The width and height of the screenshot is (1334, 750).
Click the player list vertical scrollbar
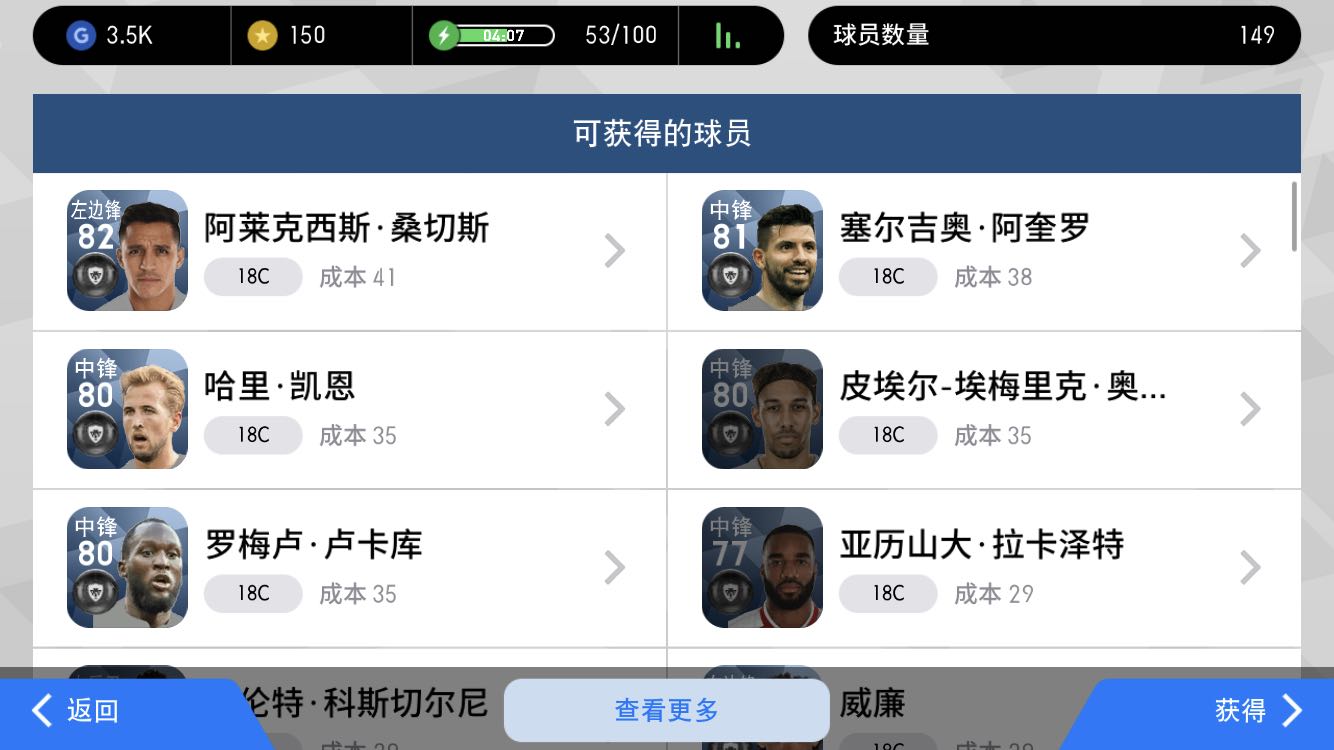[x=1294, y=216]
